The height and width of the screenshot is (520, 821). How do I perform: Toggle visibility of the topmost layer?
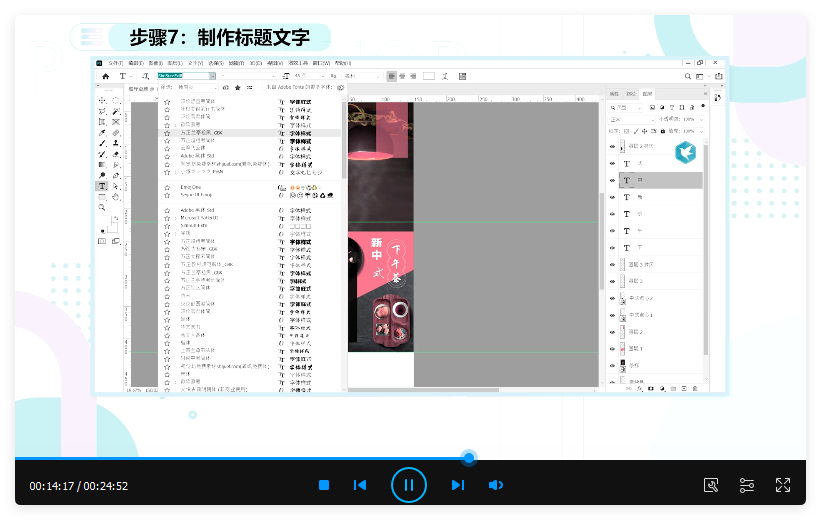[x=613, y=146]
